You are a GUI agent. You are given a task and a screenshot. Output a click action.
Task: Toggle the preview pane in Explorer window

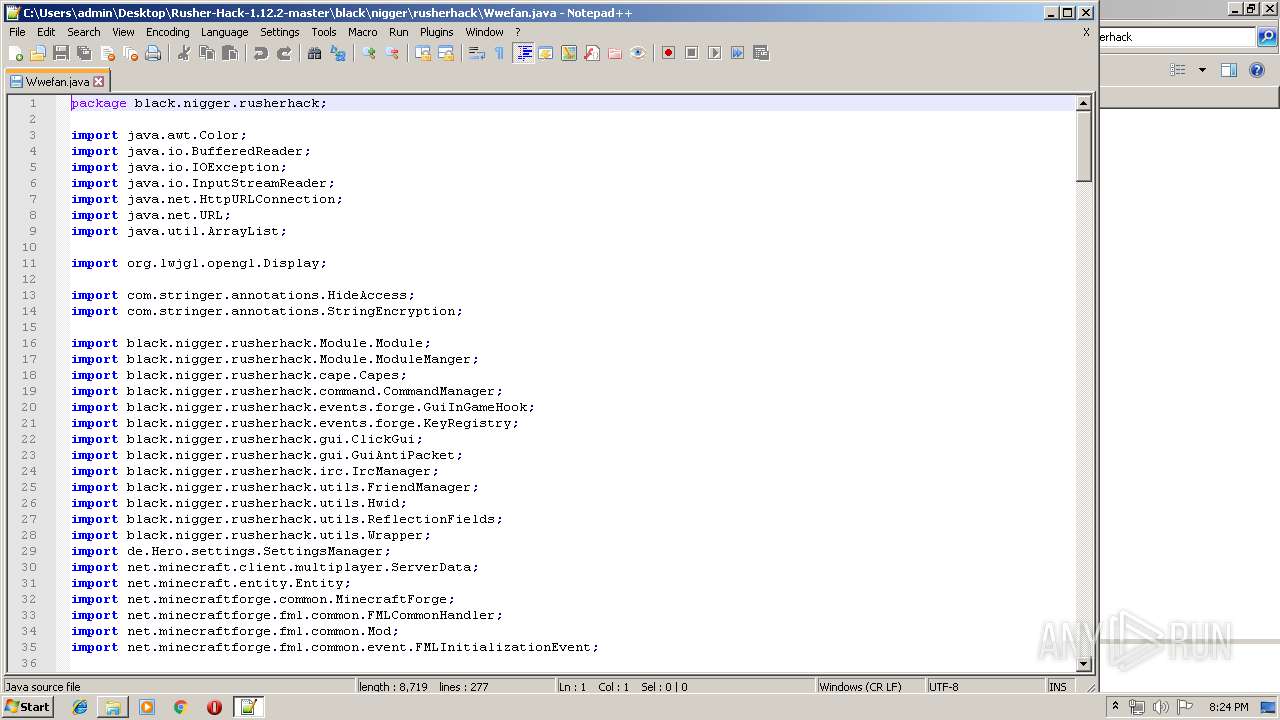point(1229,70)
